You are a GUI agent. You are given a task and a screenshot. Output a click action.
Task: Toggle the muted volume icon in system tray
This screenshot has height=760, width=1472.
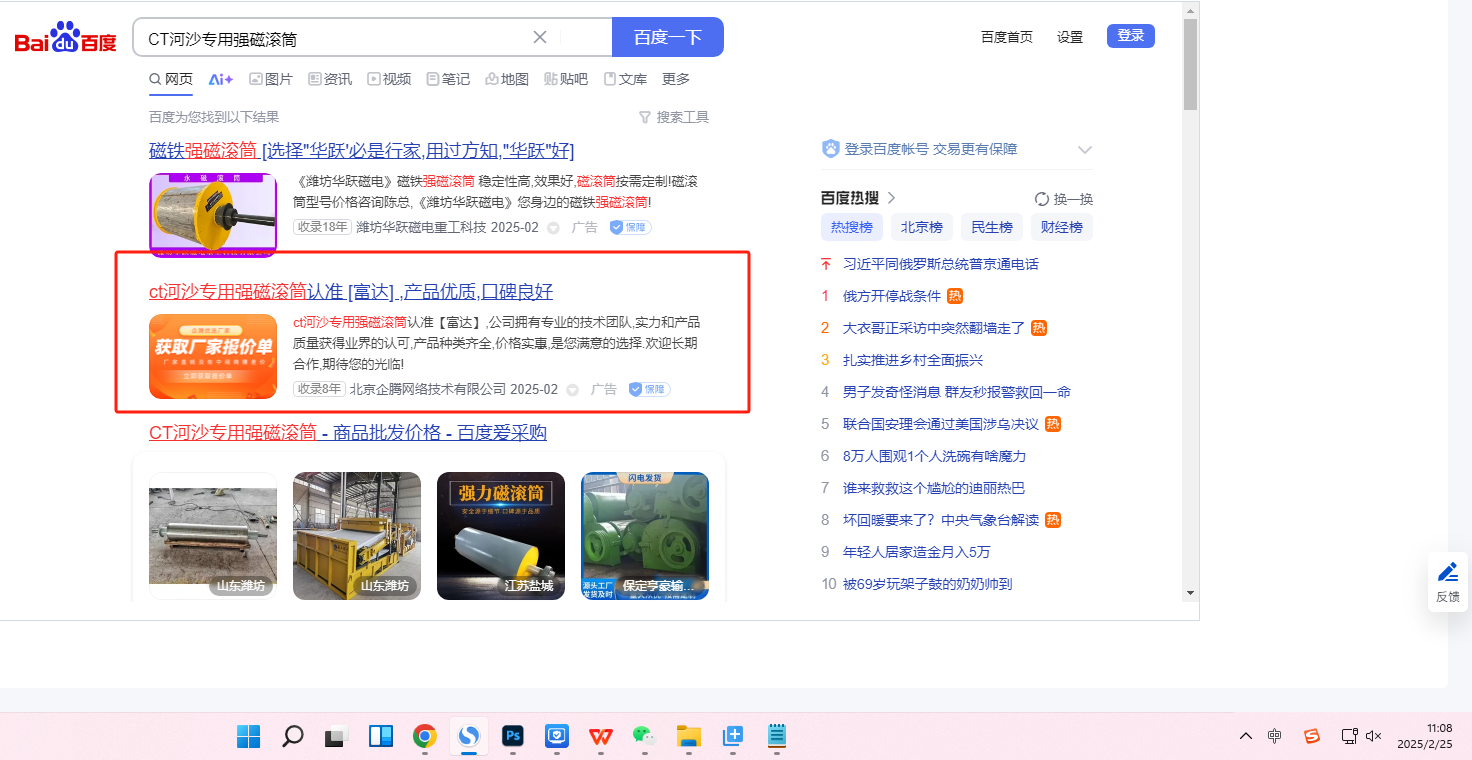(x=1373, y=736)
